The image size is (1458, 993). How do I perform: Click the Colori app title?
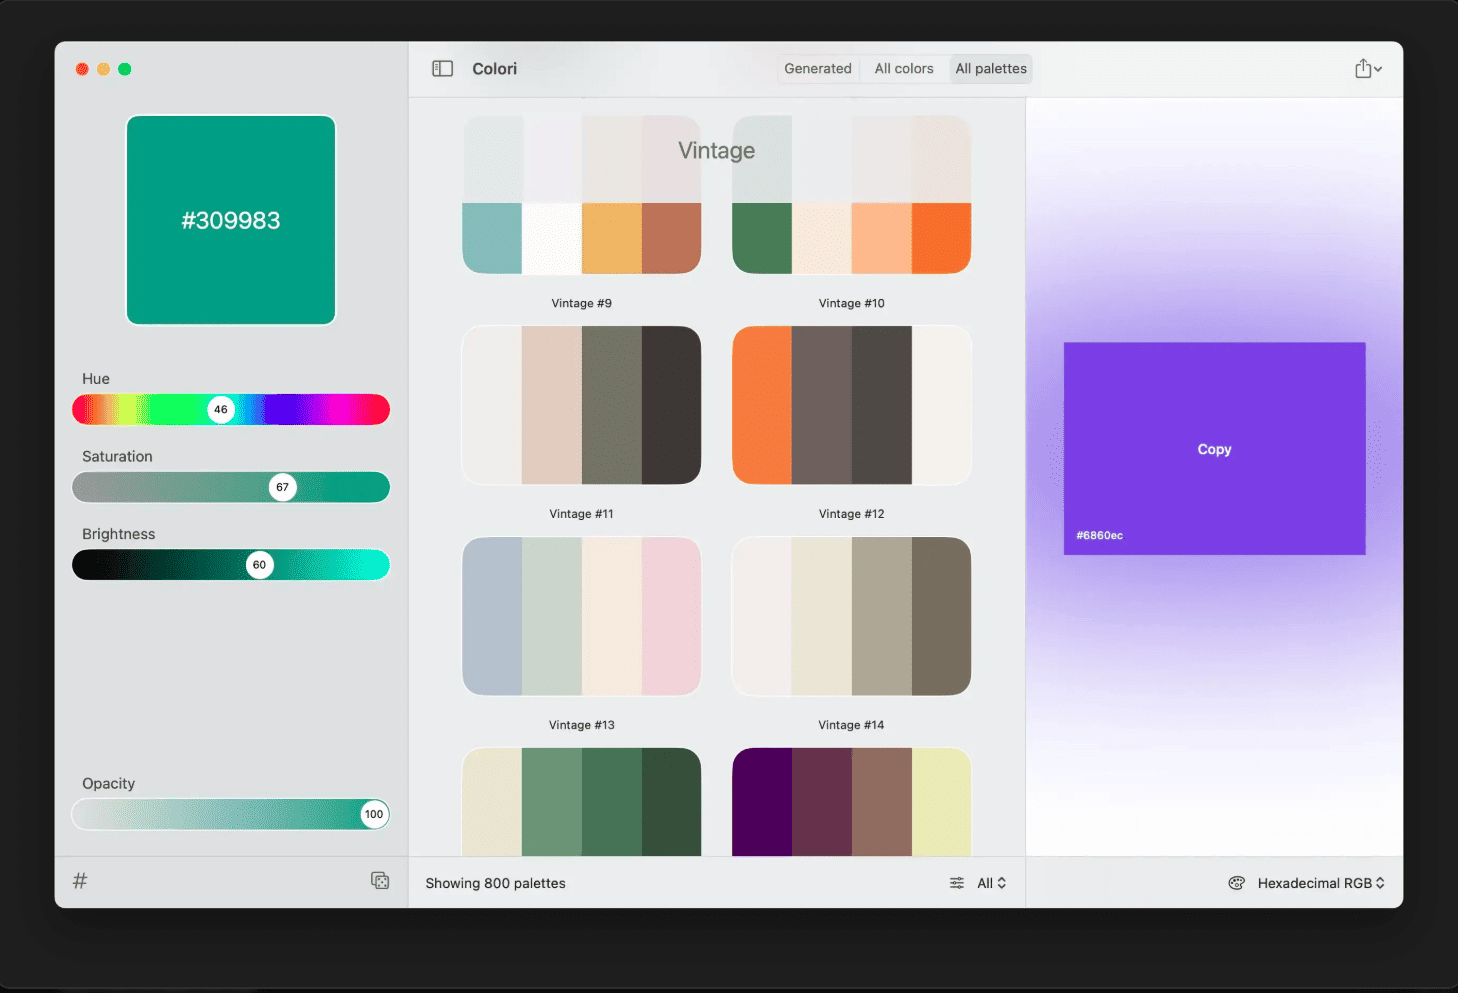[x=495, y=69]
